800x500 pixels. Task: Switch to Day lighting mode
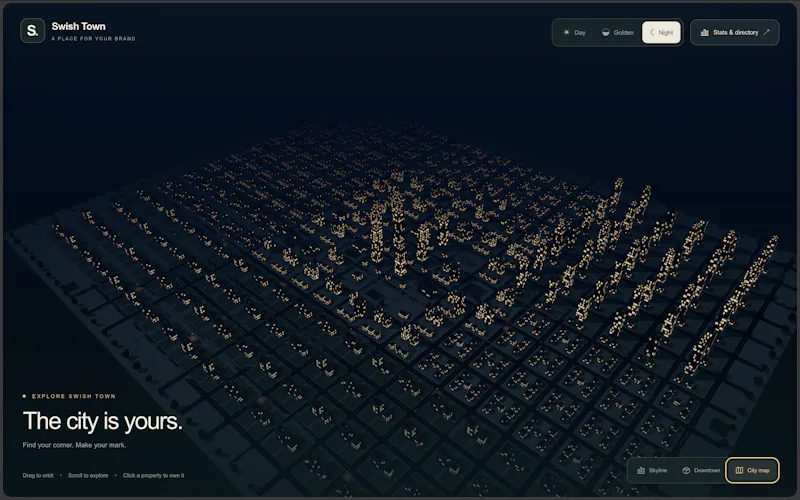click(x=574, y=33)
